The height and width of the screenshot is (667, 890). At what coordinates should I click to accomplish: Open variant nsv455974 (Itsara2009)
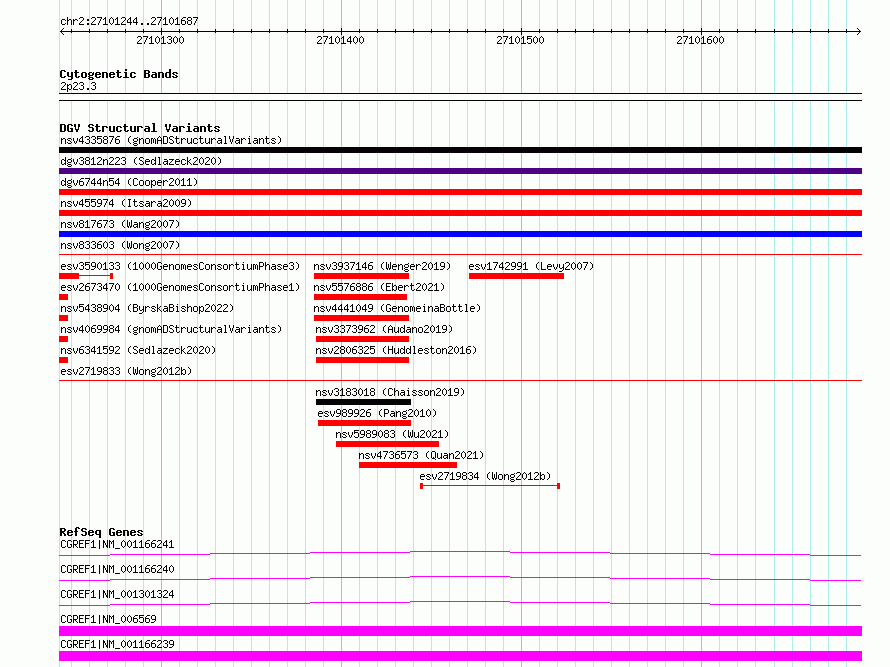pyautogui.click(x=126, y=203)
